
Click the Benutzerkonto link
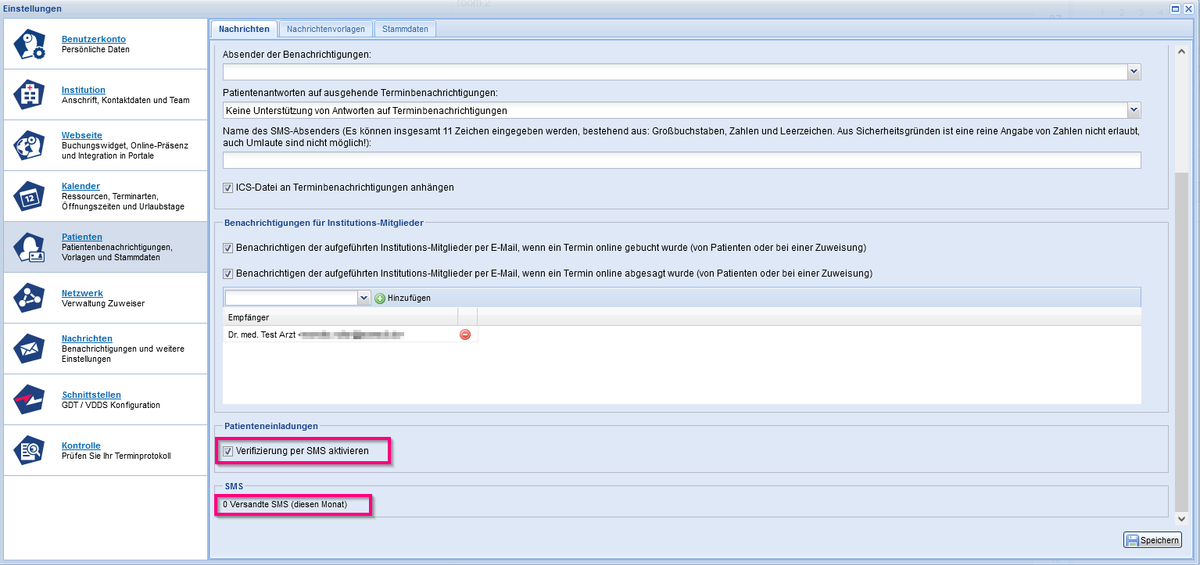(x=94, y=39)
